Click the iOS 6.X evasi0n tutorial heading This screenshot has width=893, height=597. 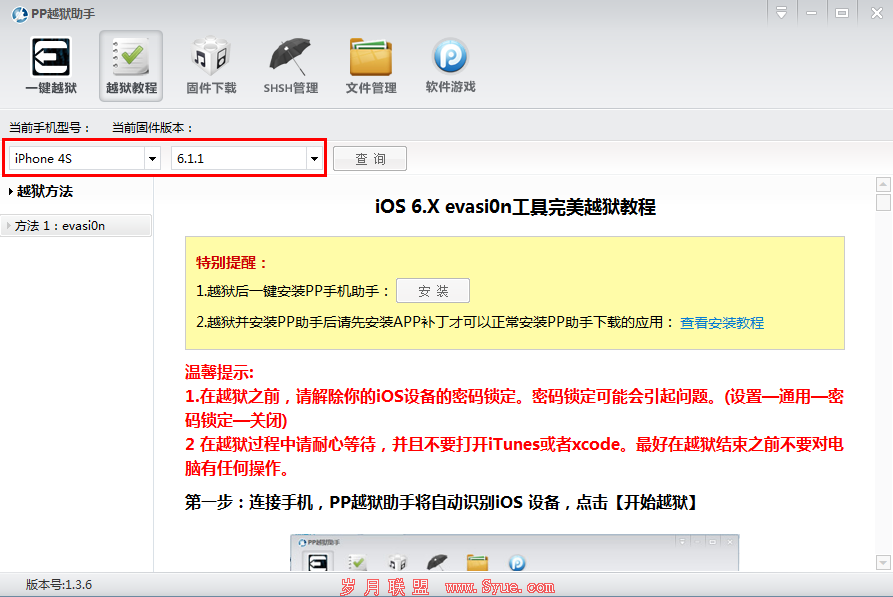[515, 207]
